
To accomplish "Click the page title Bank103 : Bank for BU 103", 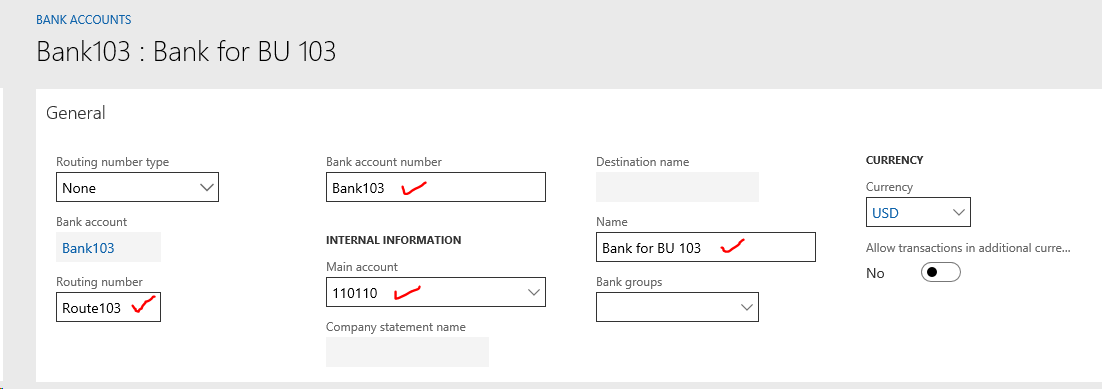I will click(186, 53).
